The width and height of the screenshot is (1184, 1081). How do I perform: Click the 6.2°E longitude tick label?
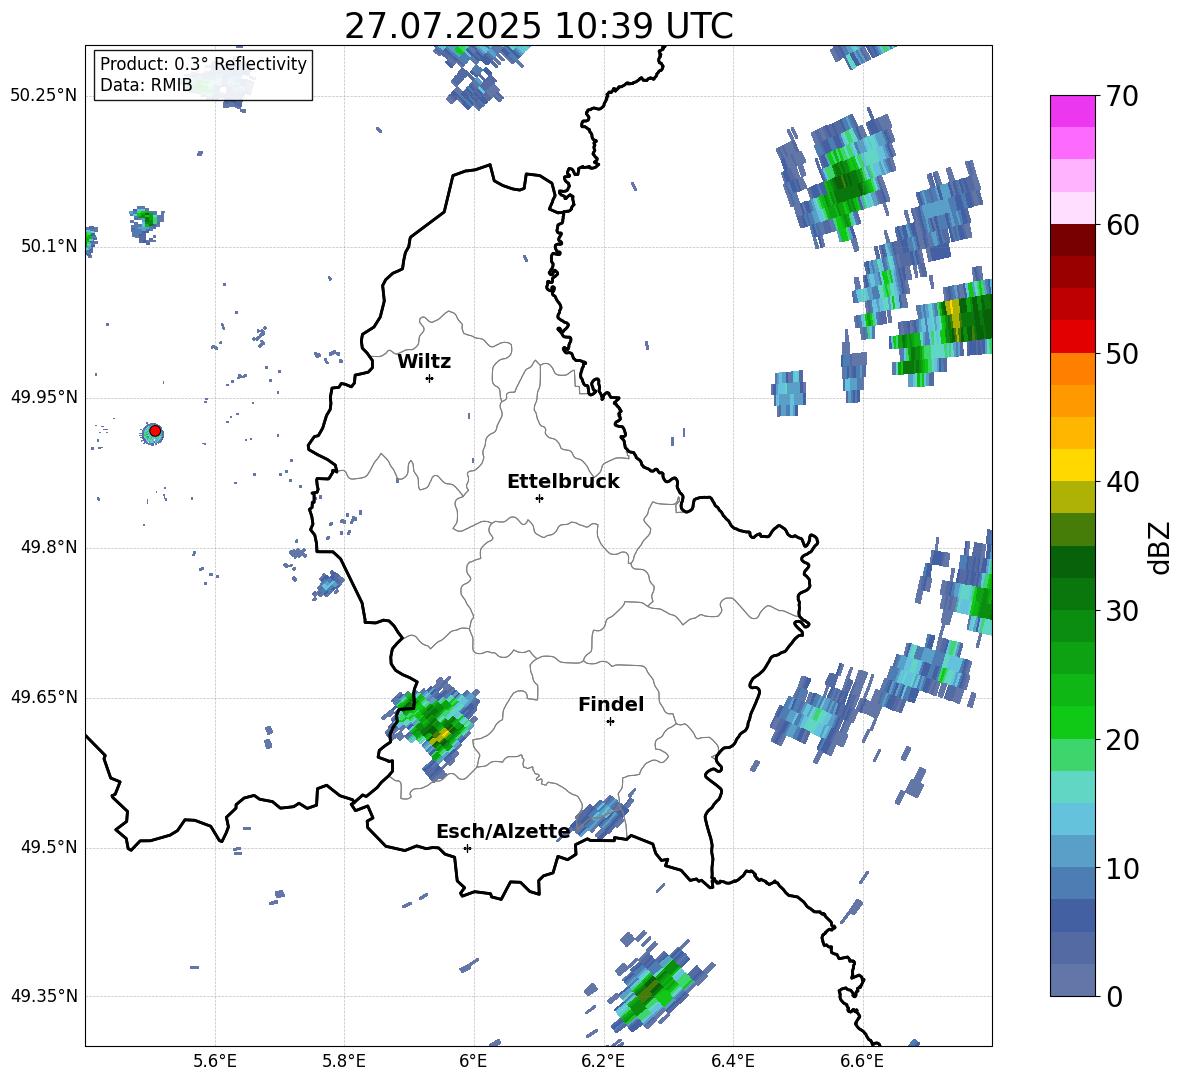(x=603, y=1061)
